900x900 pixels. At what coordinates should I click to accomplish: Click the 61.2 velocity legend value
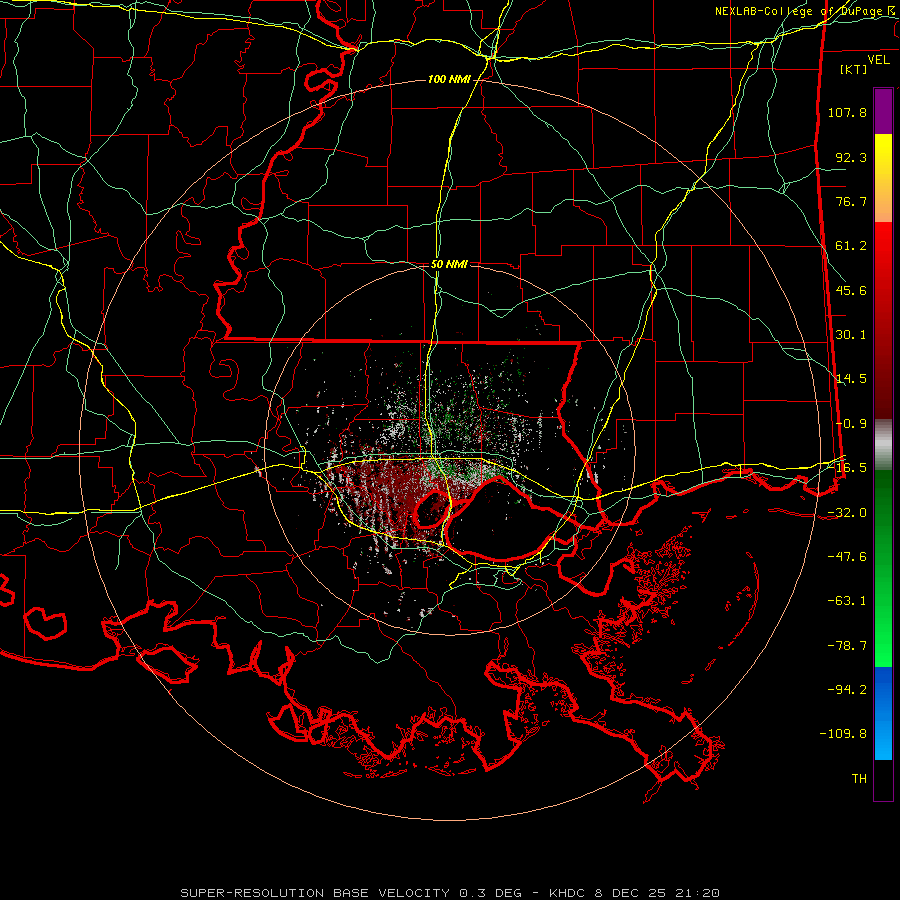click(x=851, y=246)
